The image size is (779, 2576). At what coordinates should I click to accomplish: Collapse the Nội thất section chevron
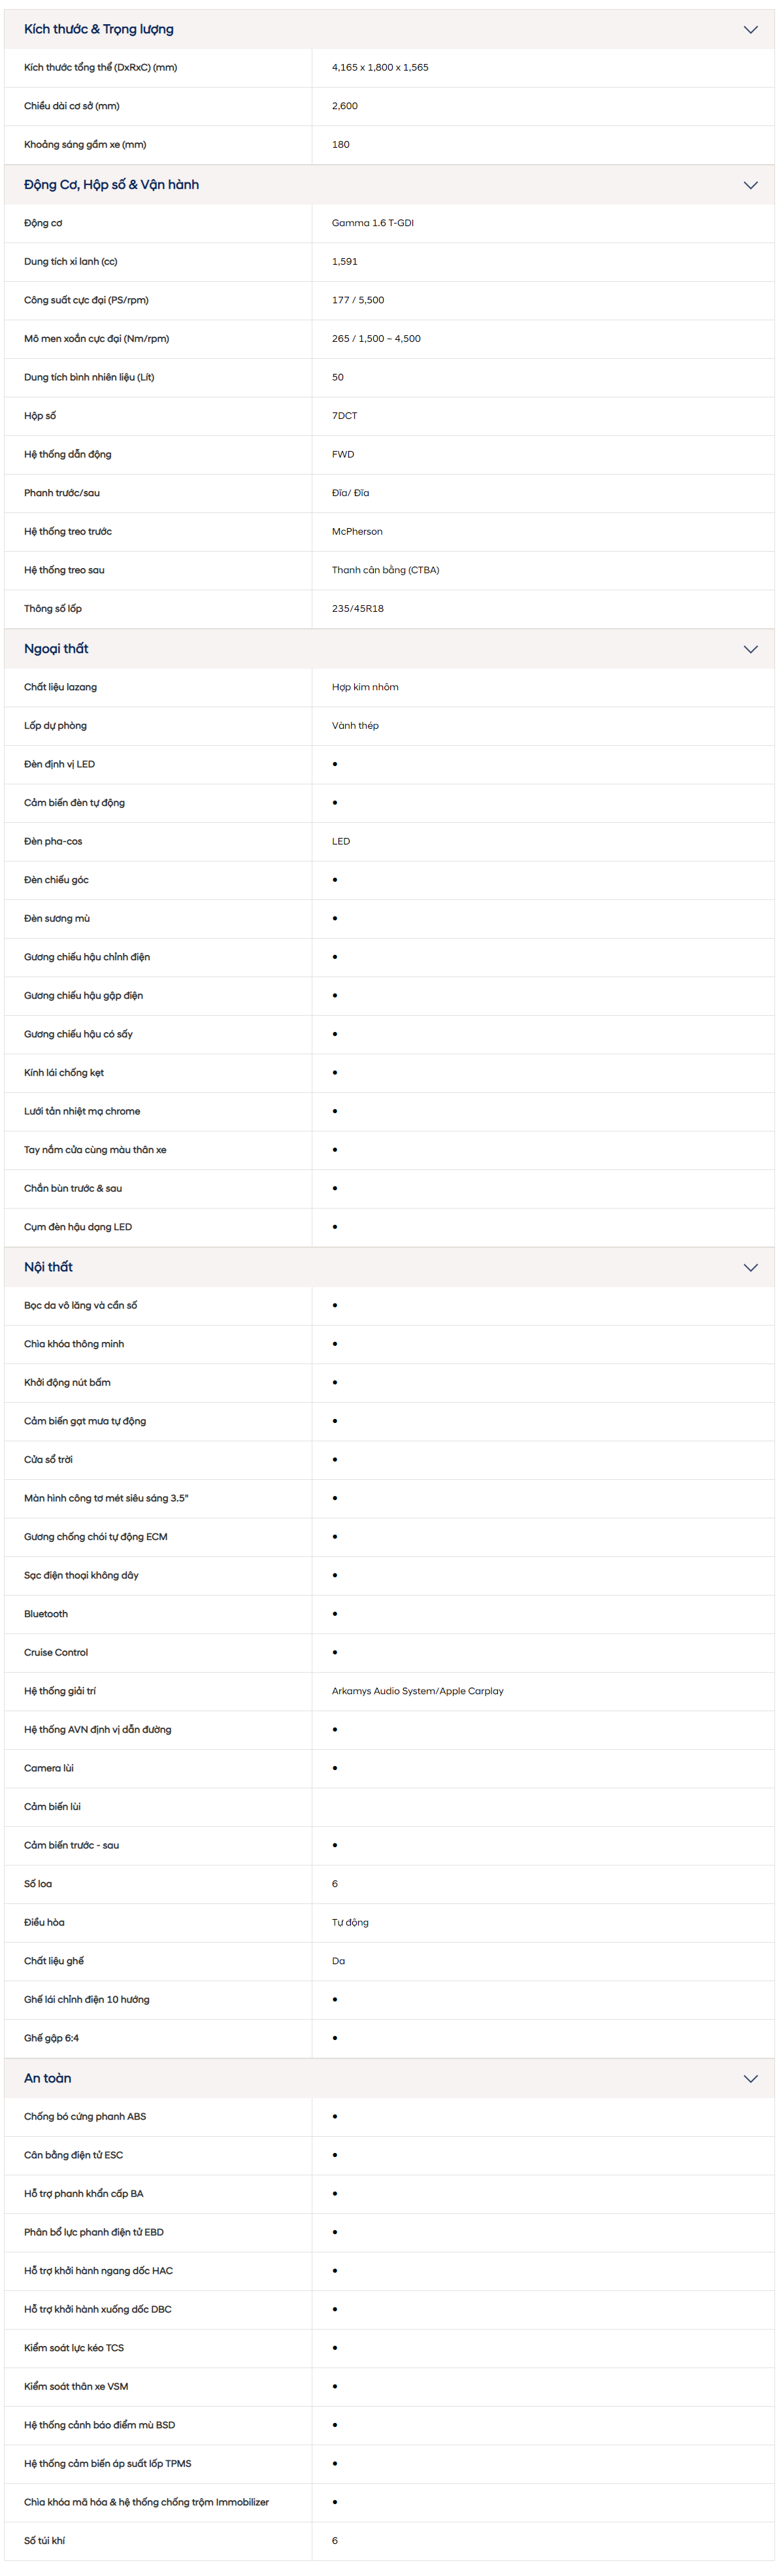750,1267
